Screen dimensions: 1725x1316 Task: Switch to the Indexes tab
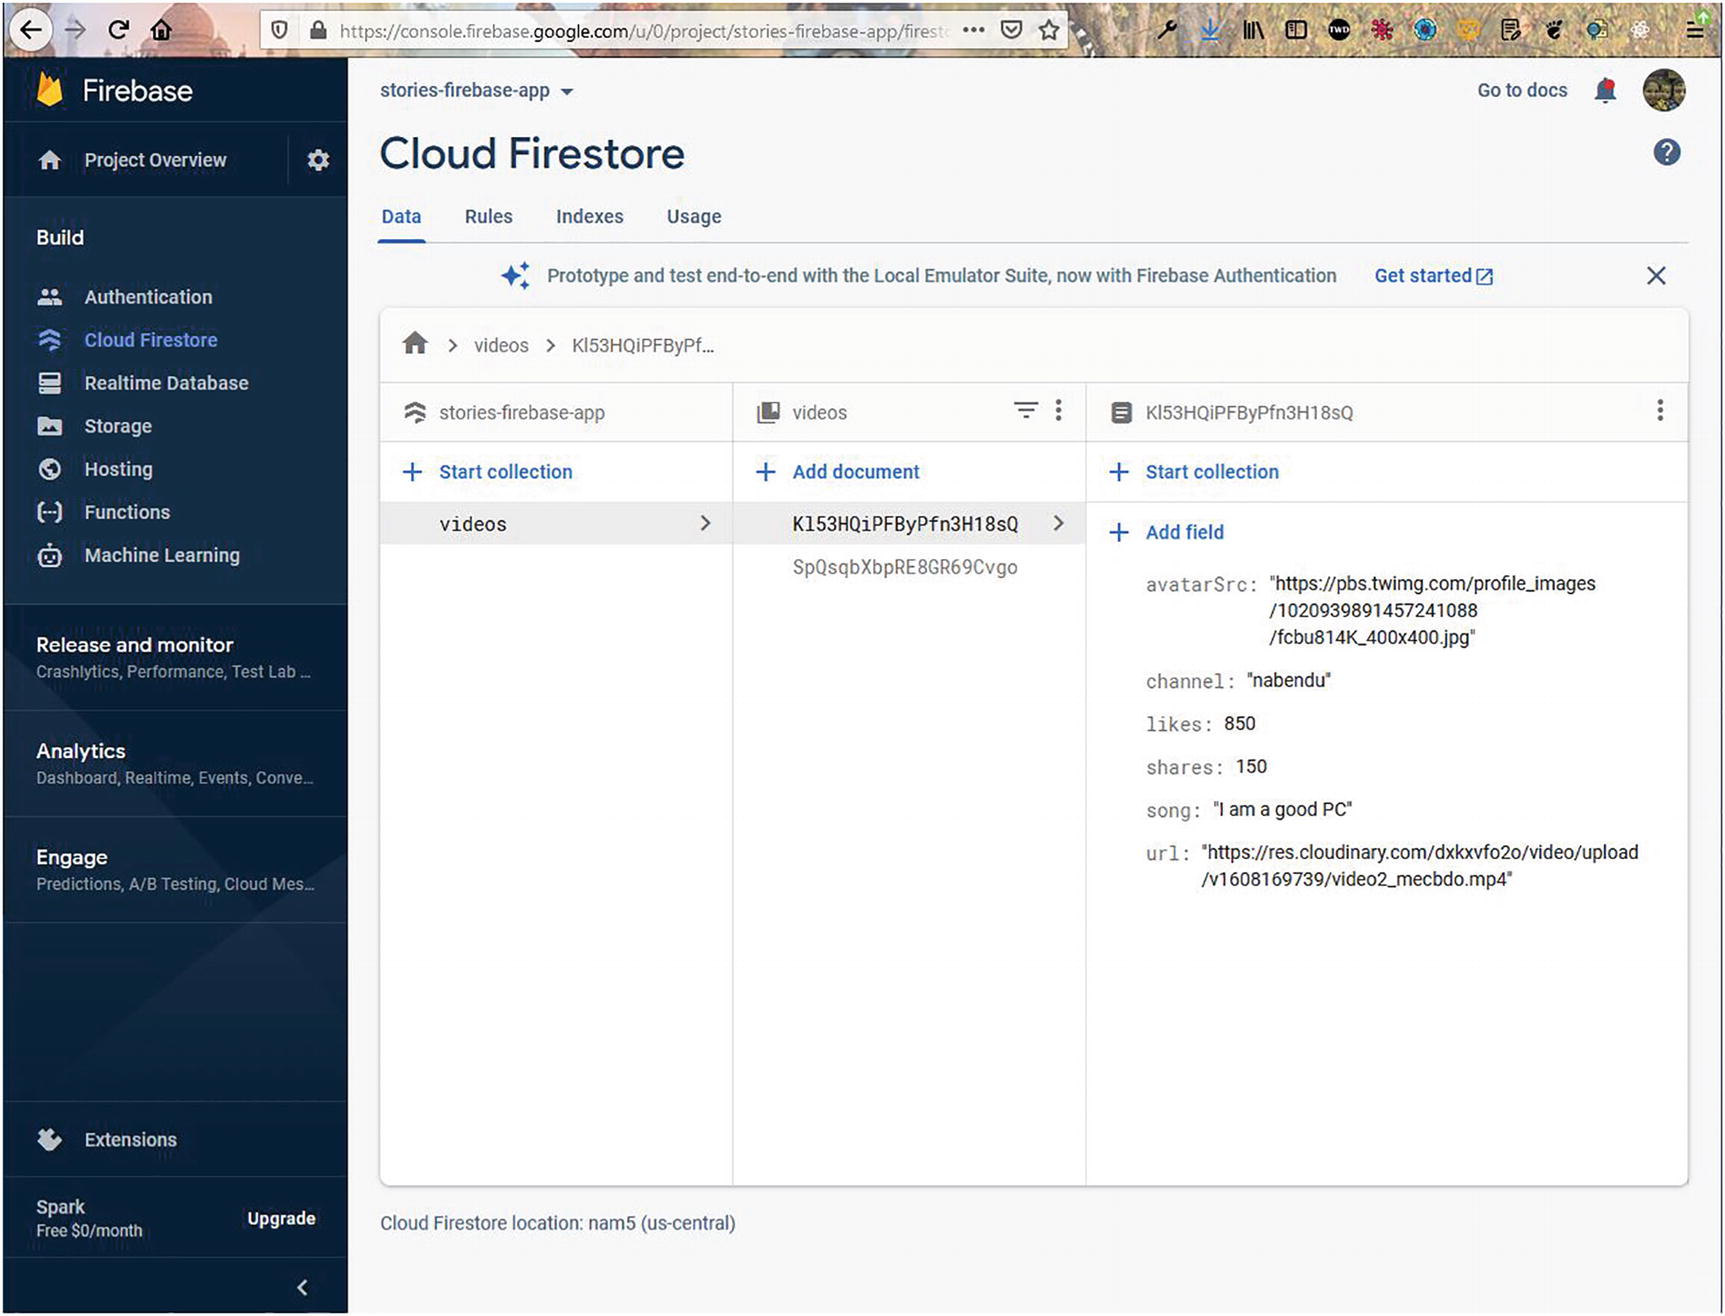(x=589, y=217)
